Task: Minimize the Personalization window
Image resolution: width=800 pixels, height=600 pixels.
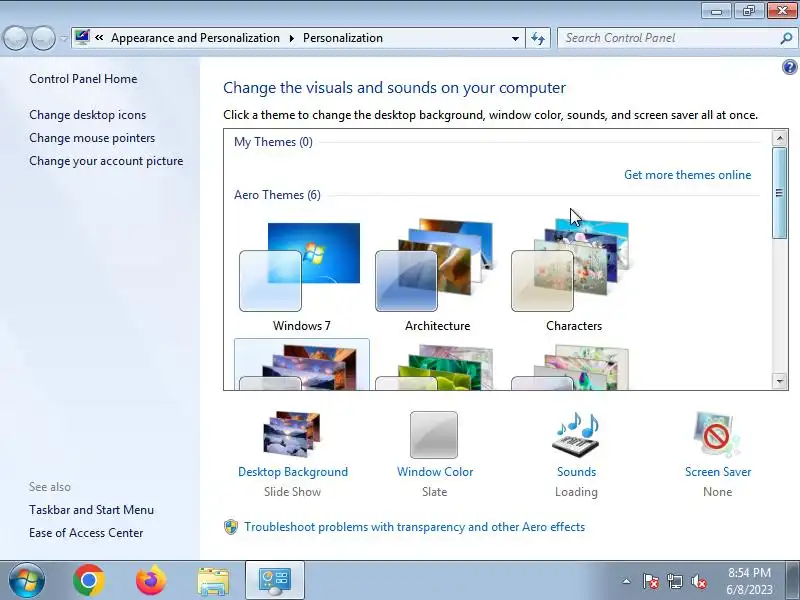Action: pyautogui.click(x=717, y=11)
